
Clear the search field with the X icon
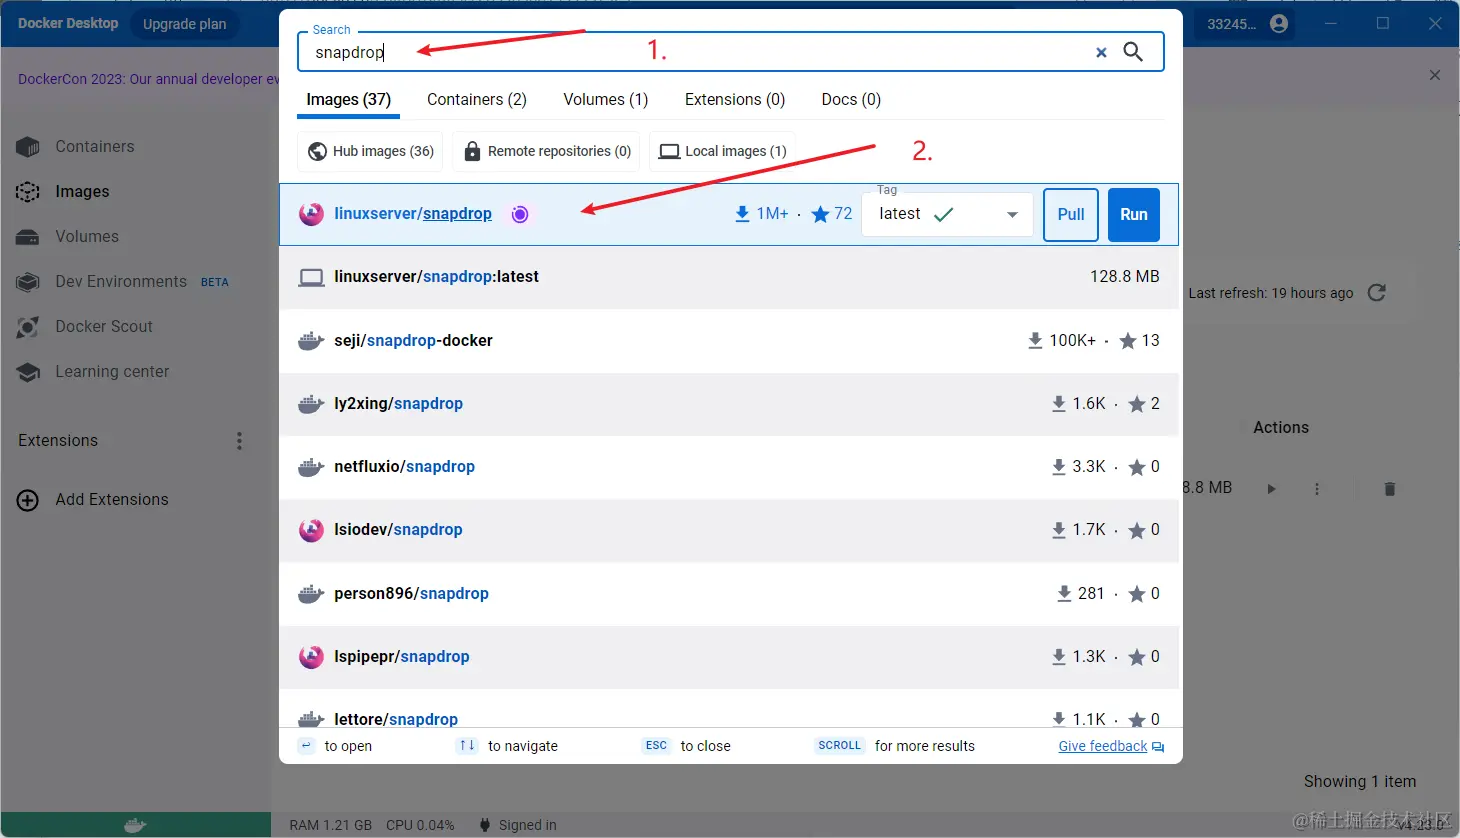pos(1101,52)
